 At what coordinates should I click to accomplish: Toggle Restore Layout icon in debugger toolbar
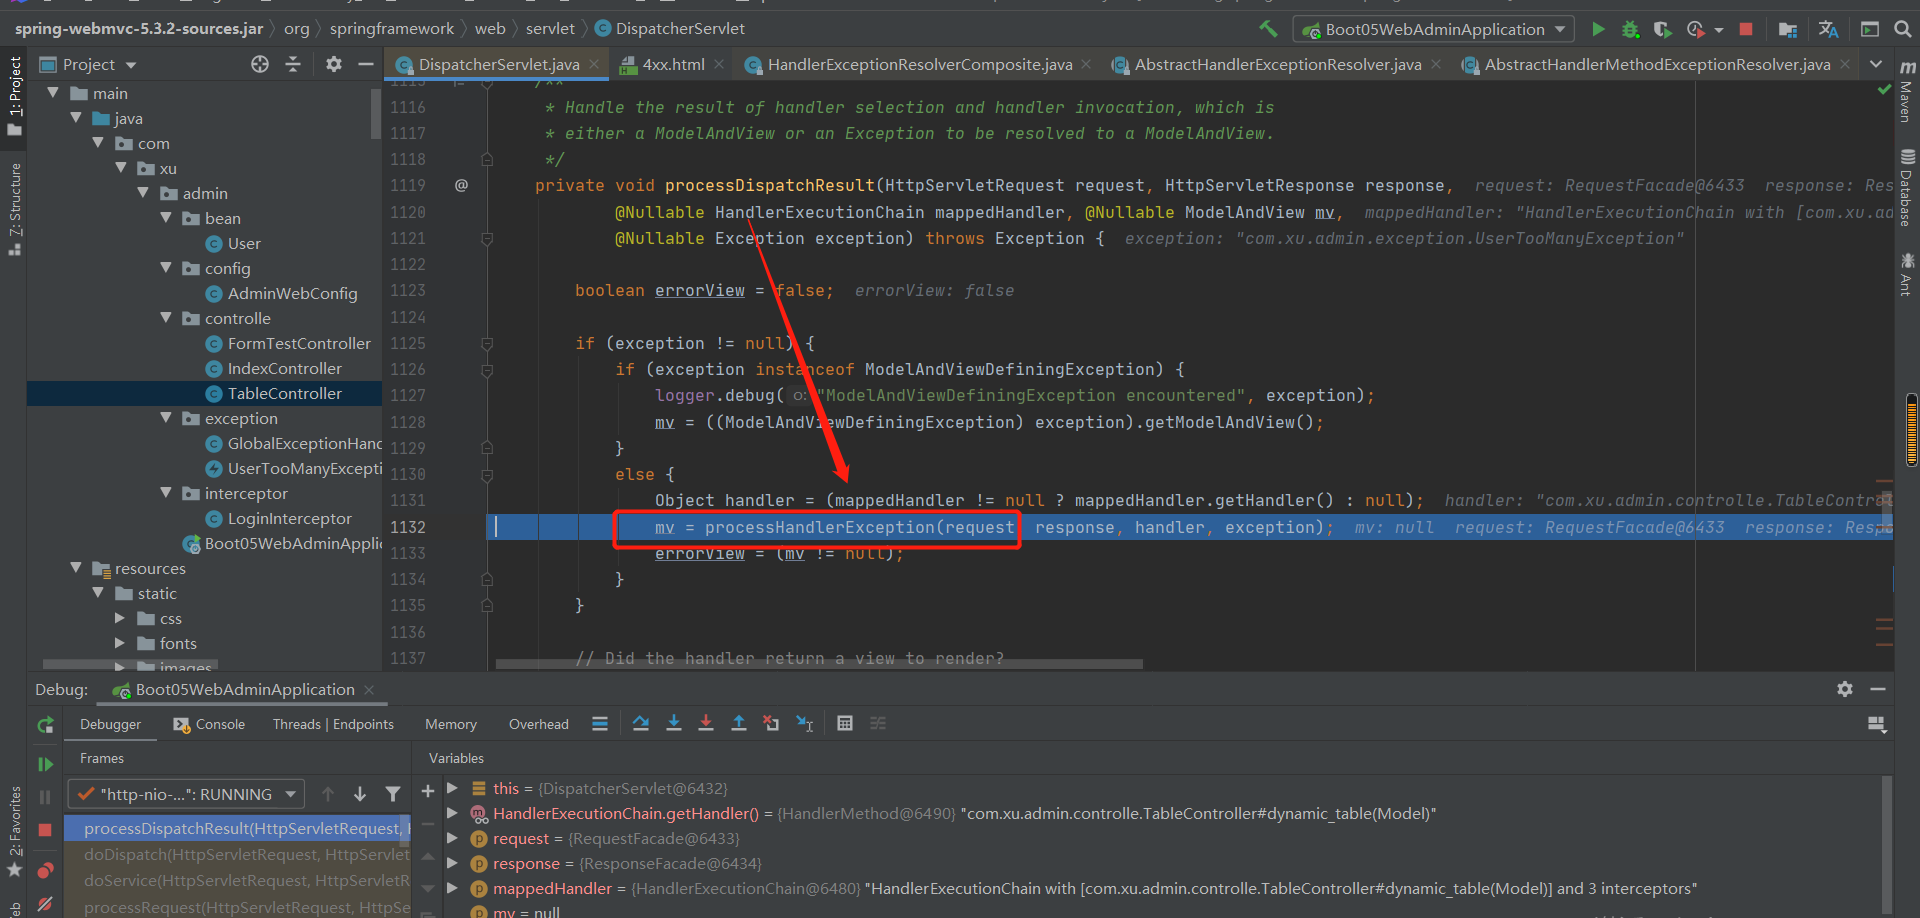1877,724
